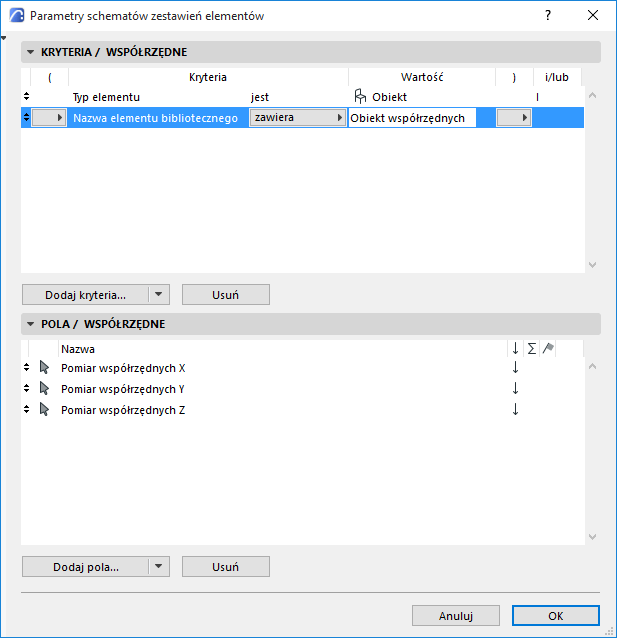617x638 pixels.
Task: Collapse the POLA / WSPÓŁRZĘDNE panel
Action: click(x=30, y=324)
